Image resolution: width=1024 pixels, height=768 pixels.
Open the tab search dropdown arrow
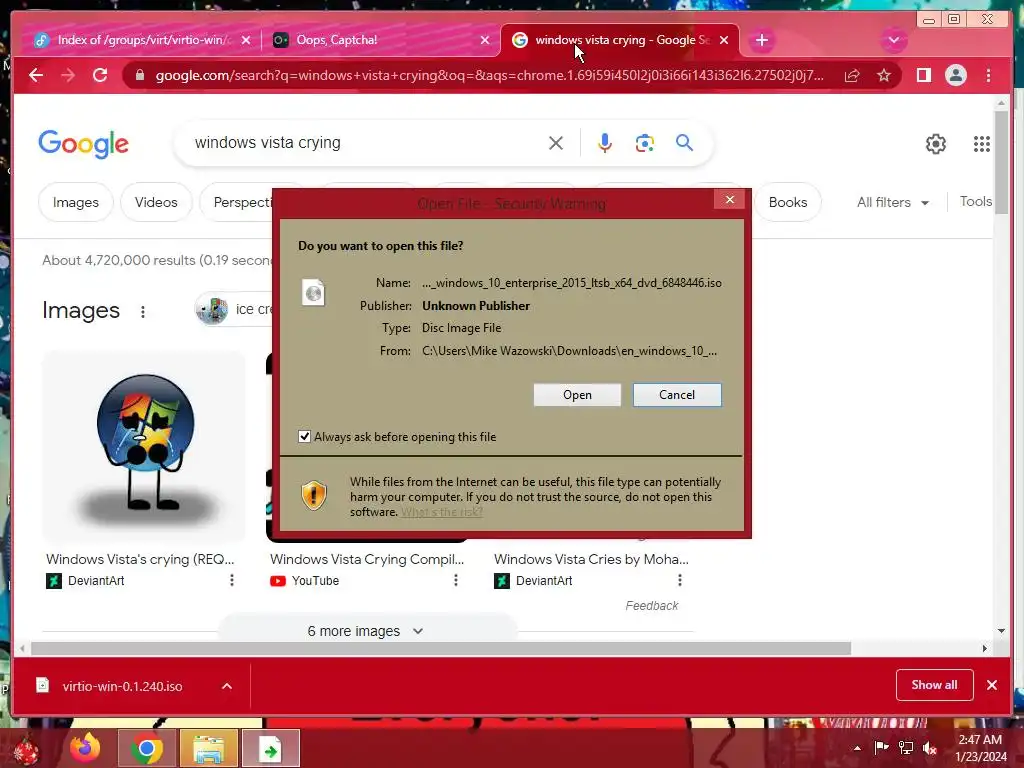tap(893, 40)
